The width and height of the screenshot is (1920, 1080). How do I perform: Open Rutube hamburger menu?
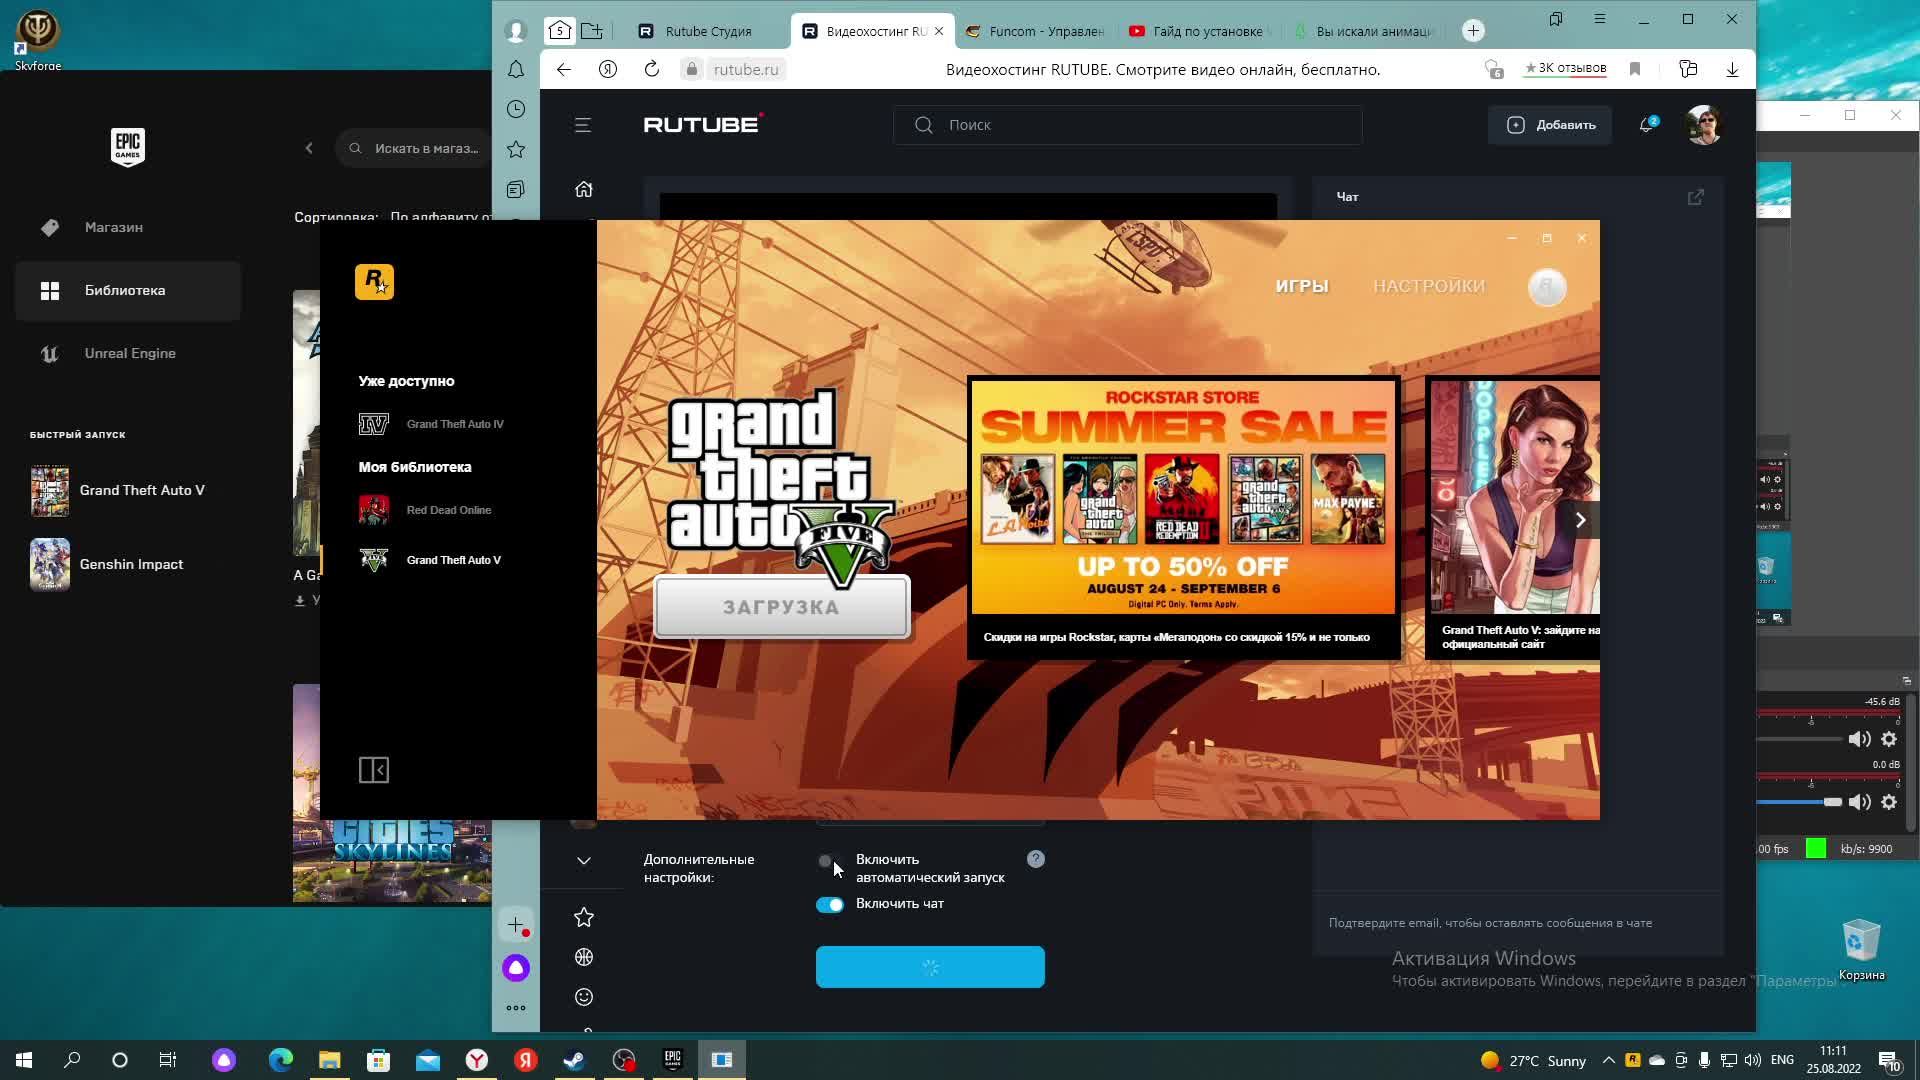(583, 125)
